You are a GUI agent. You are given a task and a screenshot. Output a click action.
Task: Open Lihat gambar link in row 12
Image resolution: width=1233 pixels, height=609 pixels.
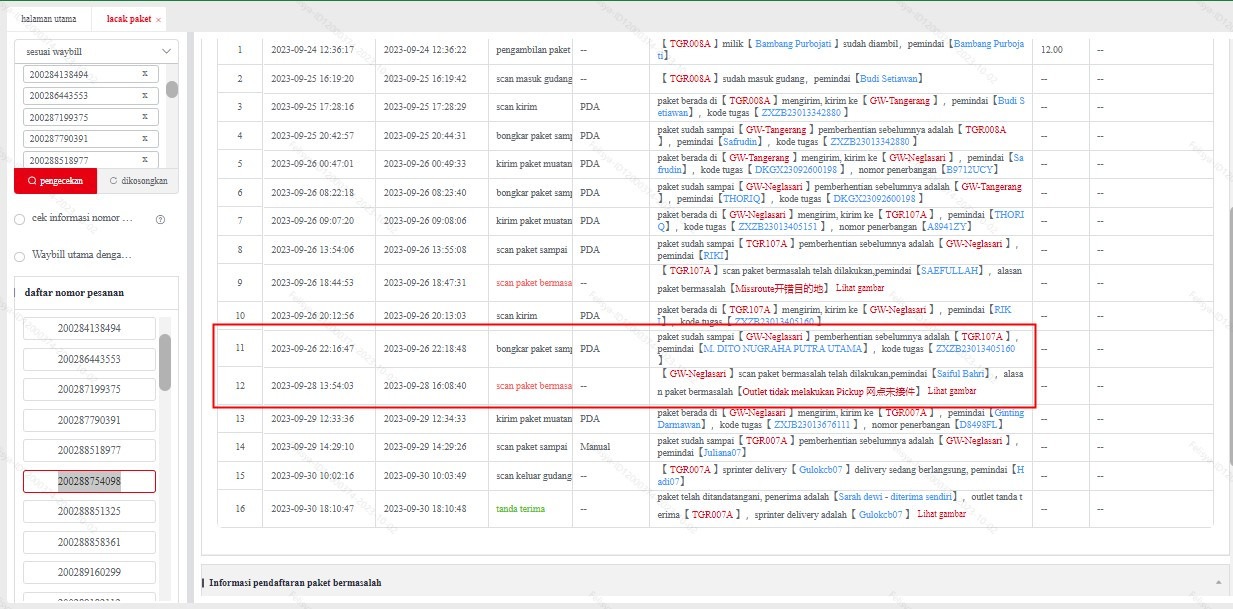[x=952, y=391]
